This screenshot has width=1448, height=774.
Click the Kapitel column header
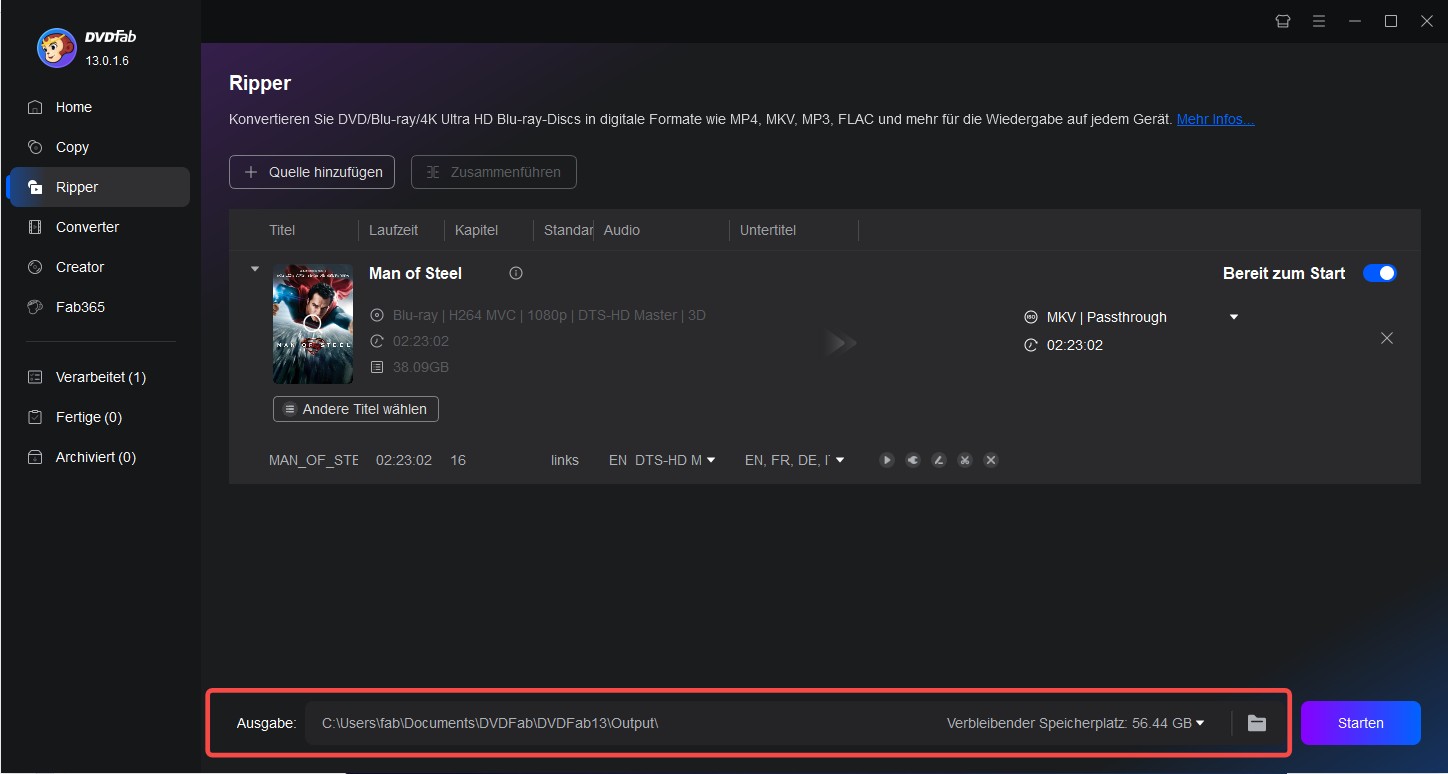476,230
